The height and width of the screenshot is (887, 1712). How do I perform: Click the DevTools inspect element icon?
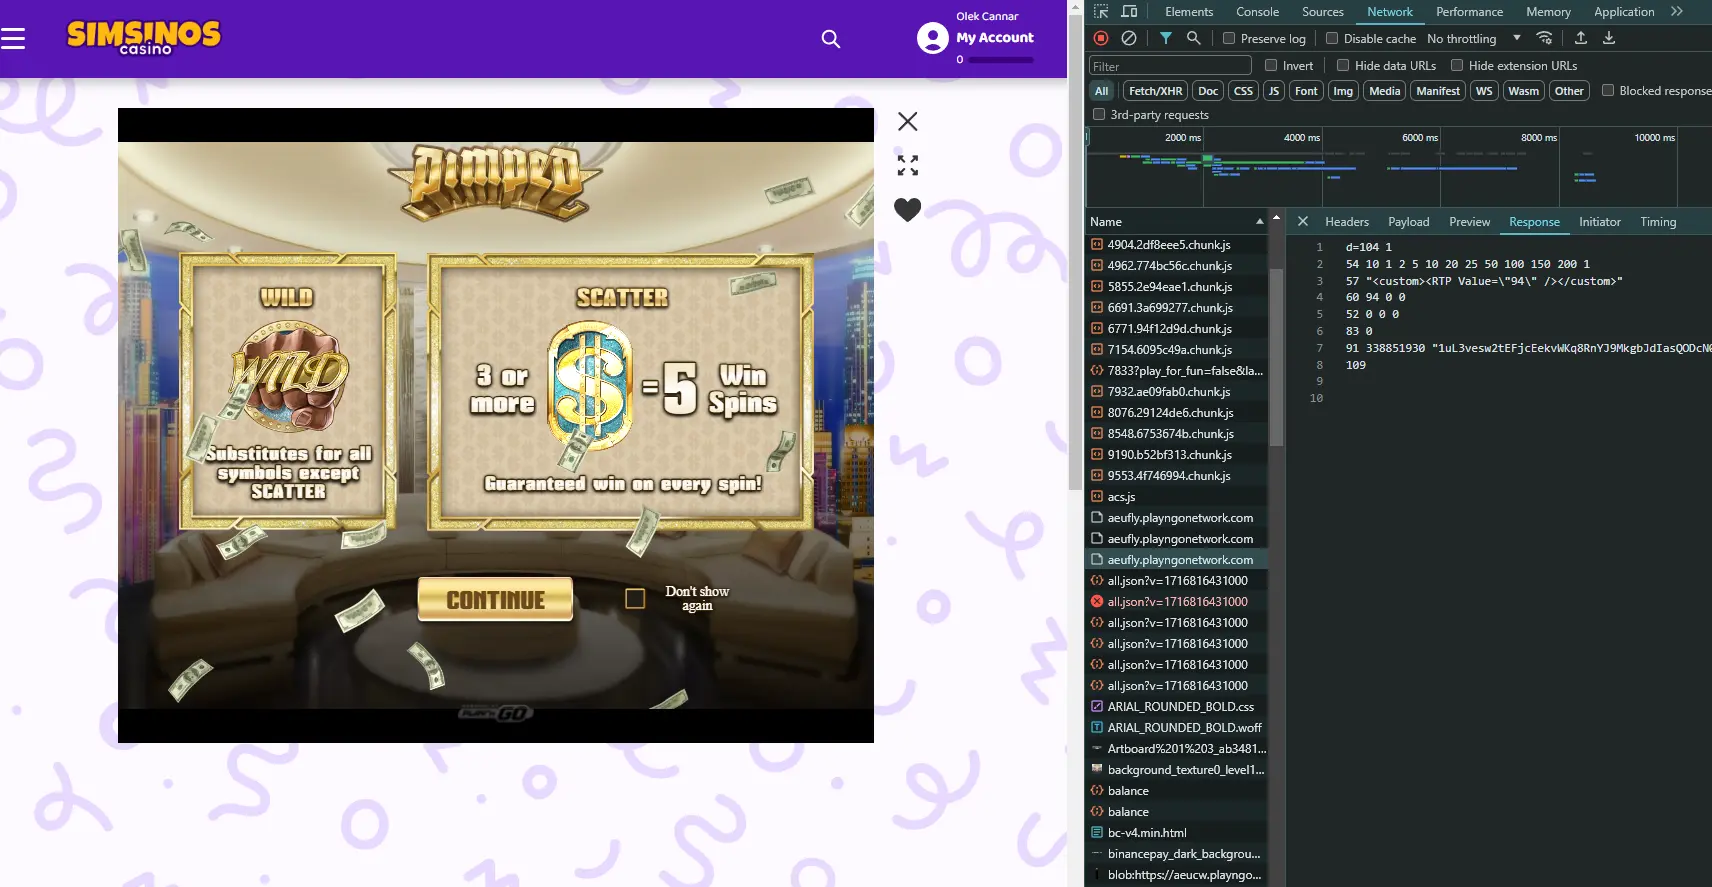click(1101, 12)
